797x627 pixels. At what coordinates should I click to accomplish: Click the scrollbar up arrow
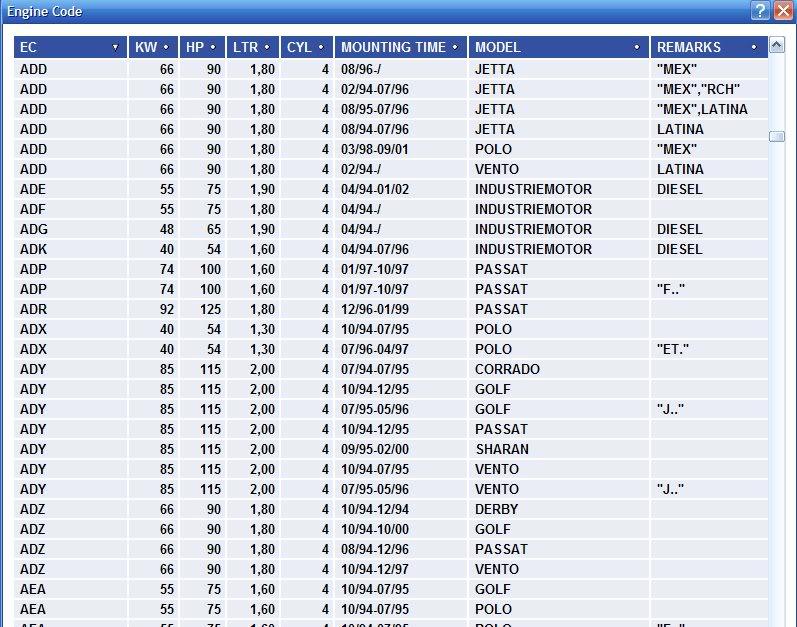pyautogui.click(x=777, y=45)
